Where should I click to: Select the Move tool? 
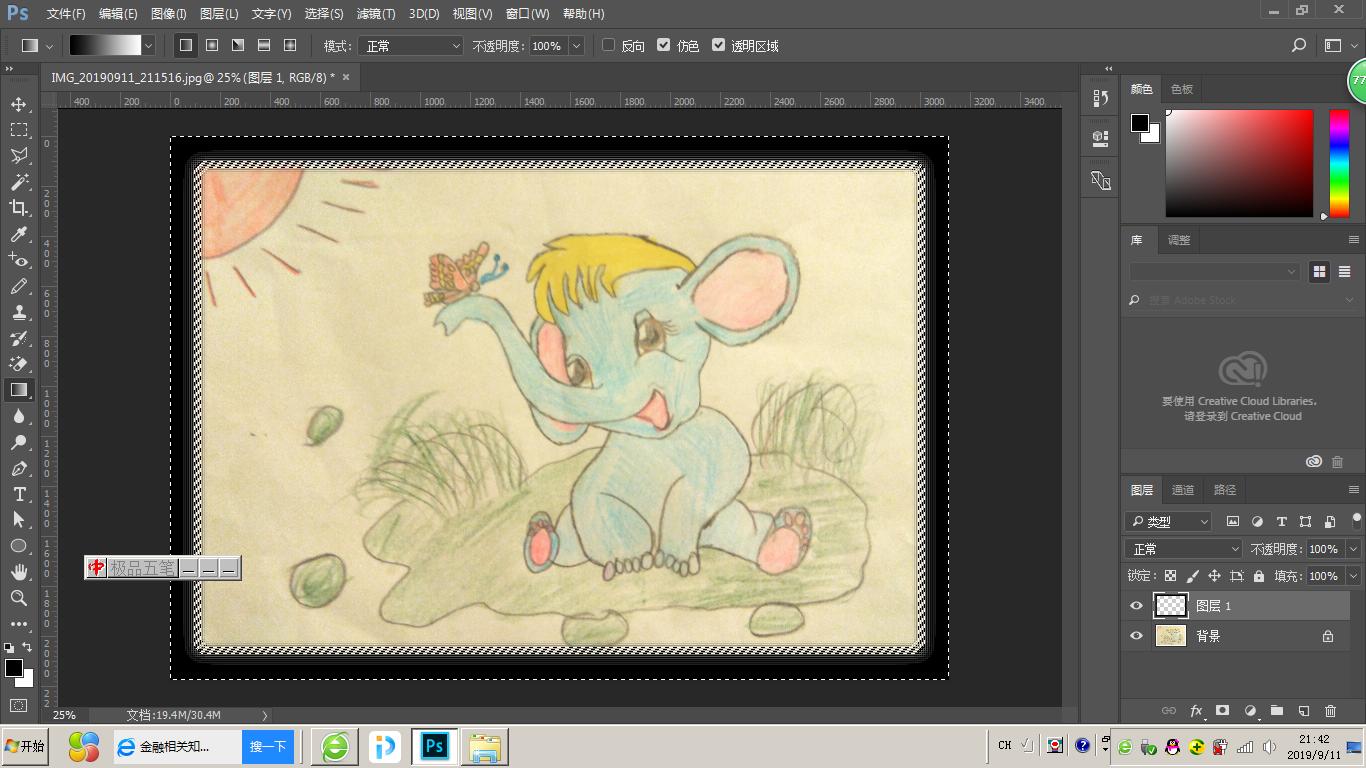(x=18, y=105)
